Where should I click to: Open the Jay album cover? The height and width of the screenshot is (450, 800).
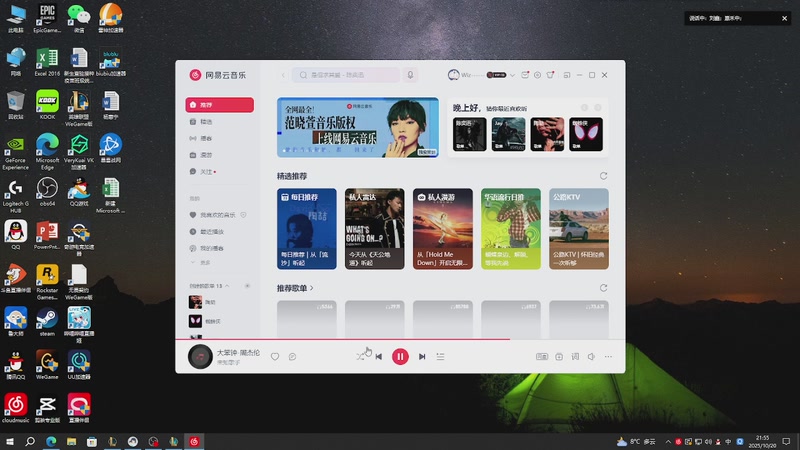coord(508,134)
